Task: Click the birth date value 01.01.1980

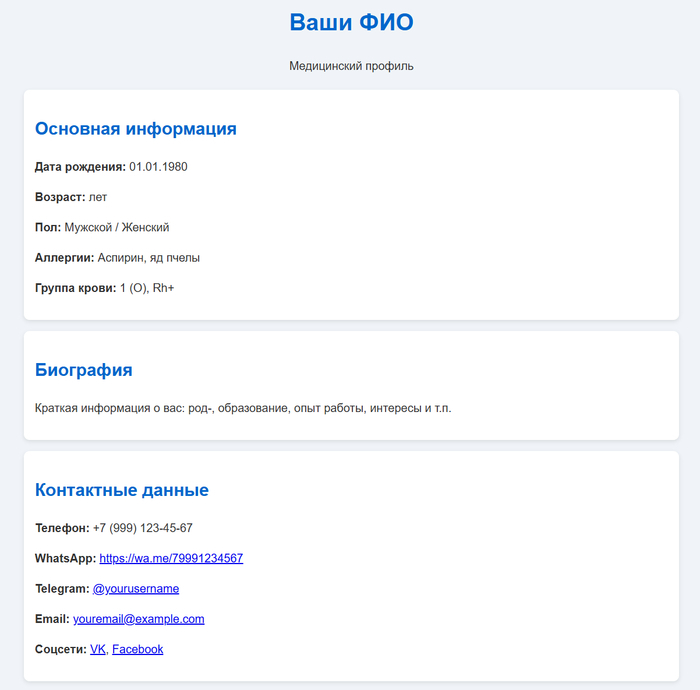Action: (x=158, y=167)
